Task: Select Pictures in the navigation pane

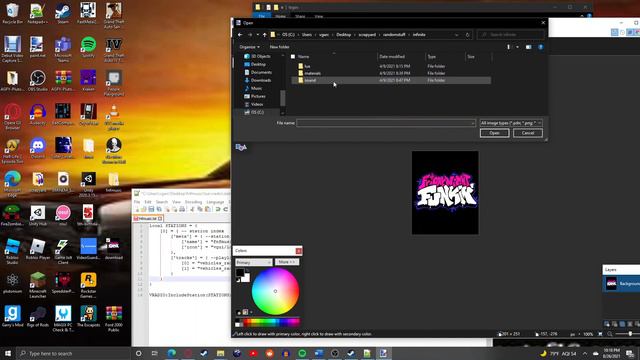Action: [x=258, y=96]
